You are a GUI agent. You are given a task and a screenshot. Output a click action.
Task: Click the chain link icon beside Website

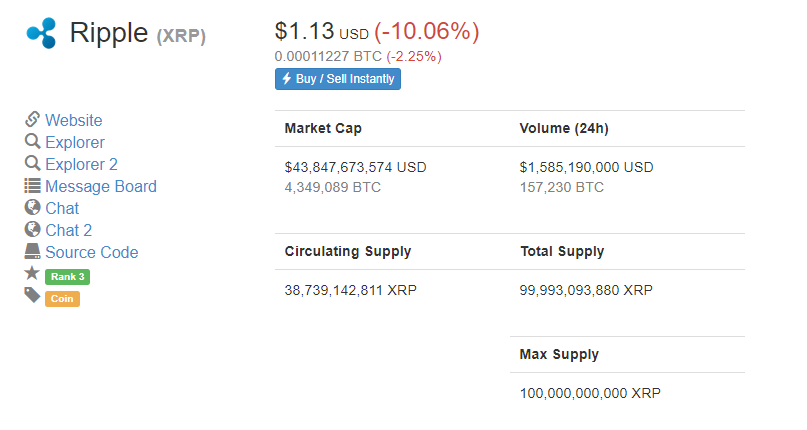coord(32,119)
